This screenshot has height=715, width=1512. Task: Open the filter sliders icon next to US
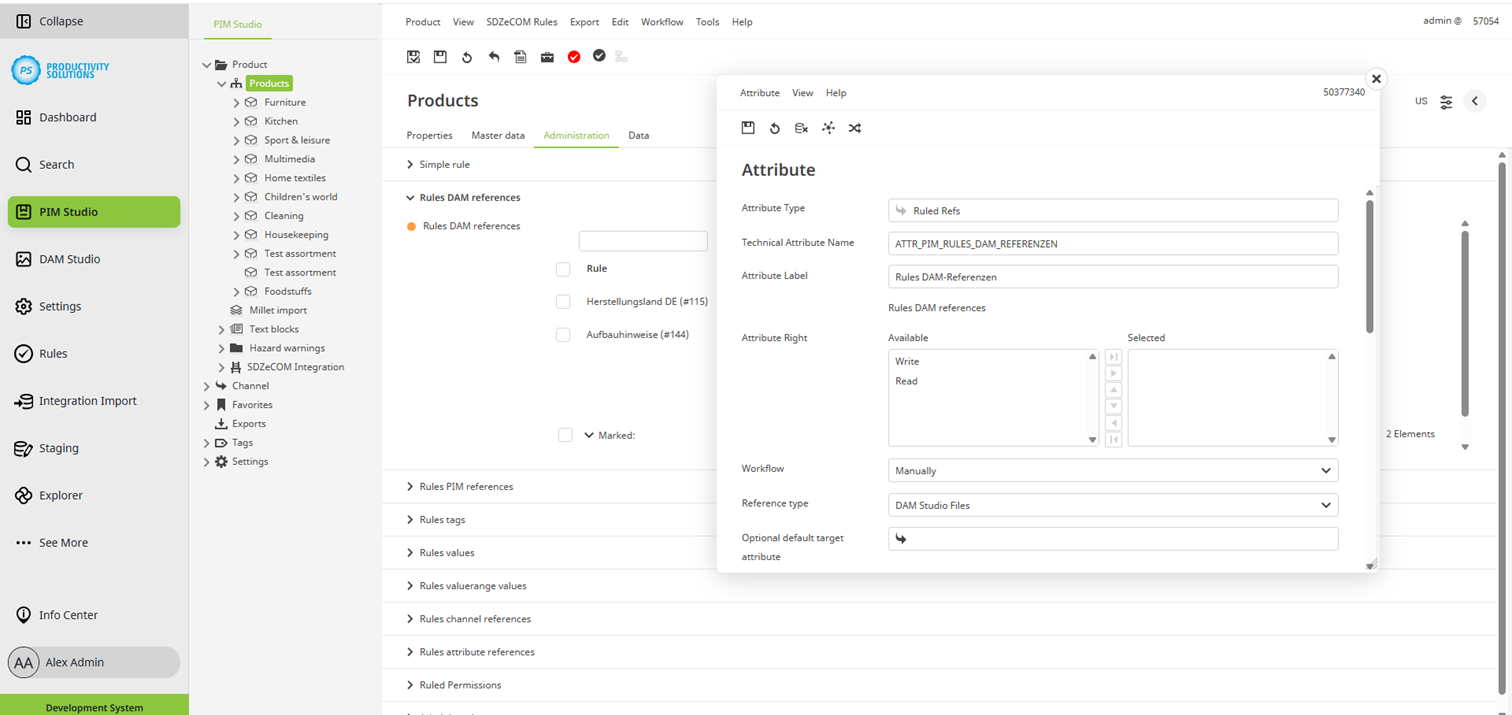[x=1446, y=102]
